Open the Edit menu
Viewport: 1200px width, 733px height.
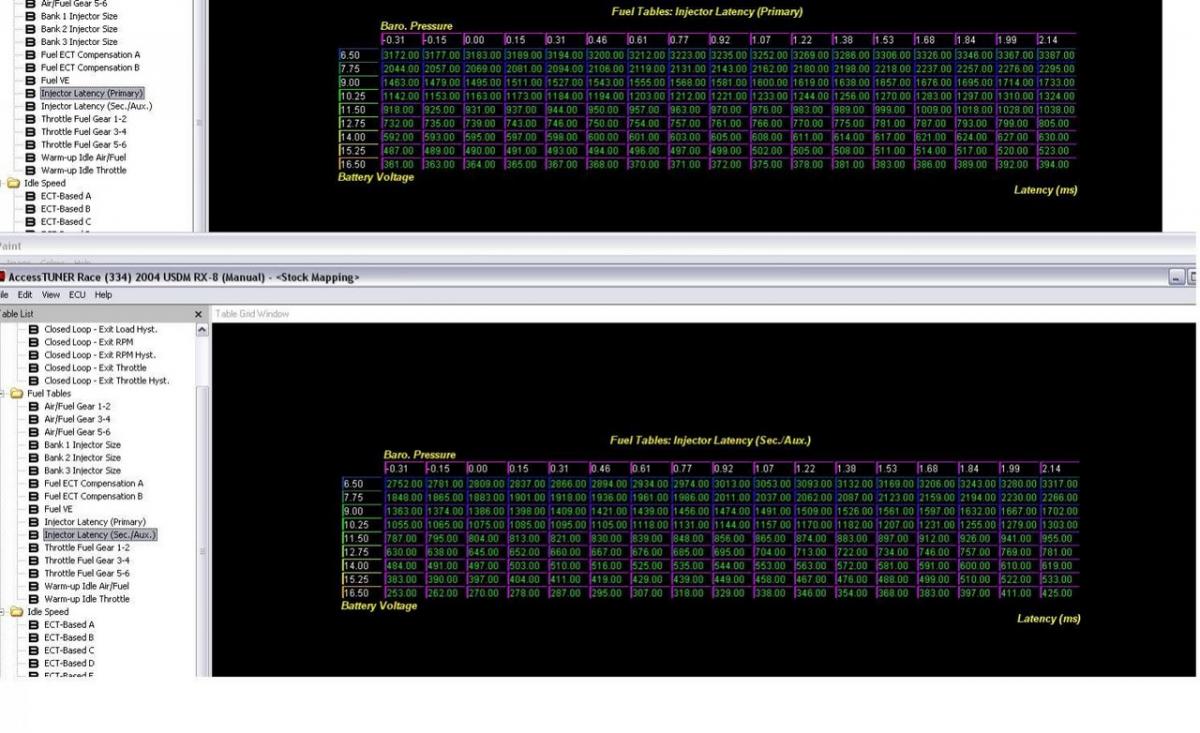[x=25, y=295]
